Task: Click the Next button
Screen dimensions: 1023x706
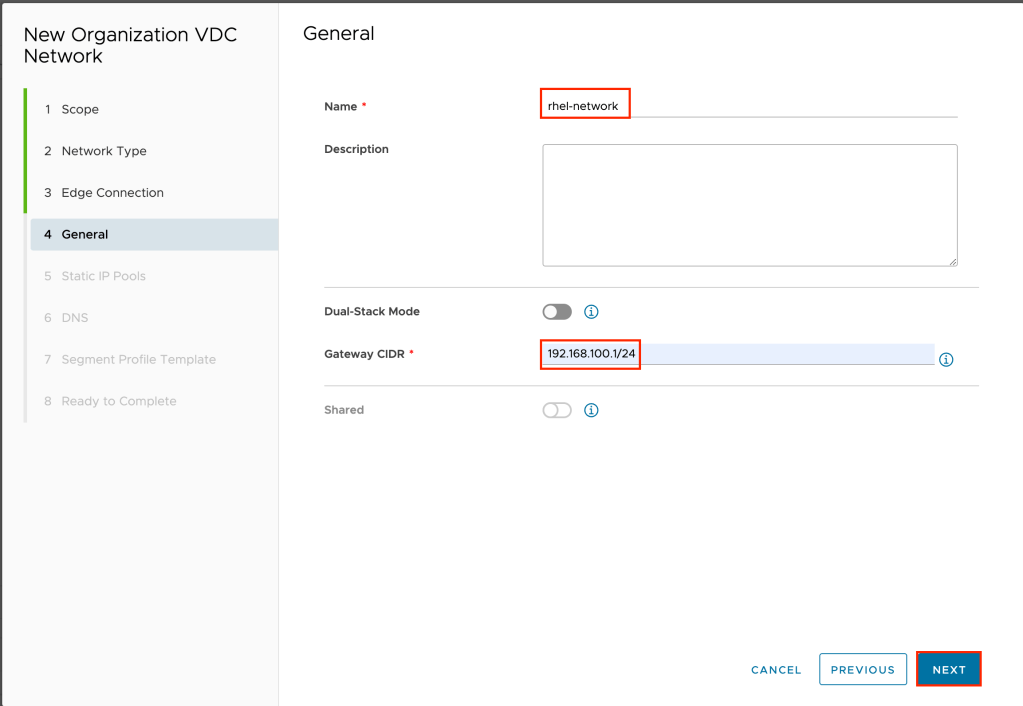Action: 948,670
